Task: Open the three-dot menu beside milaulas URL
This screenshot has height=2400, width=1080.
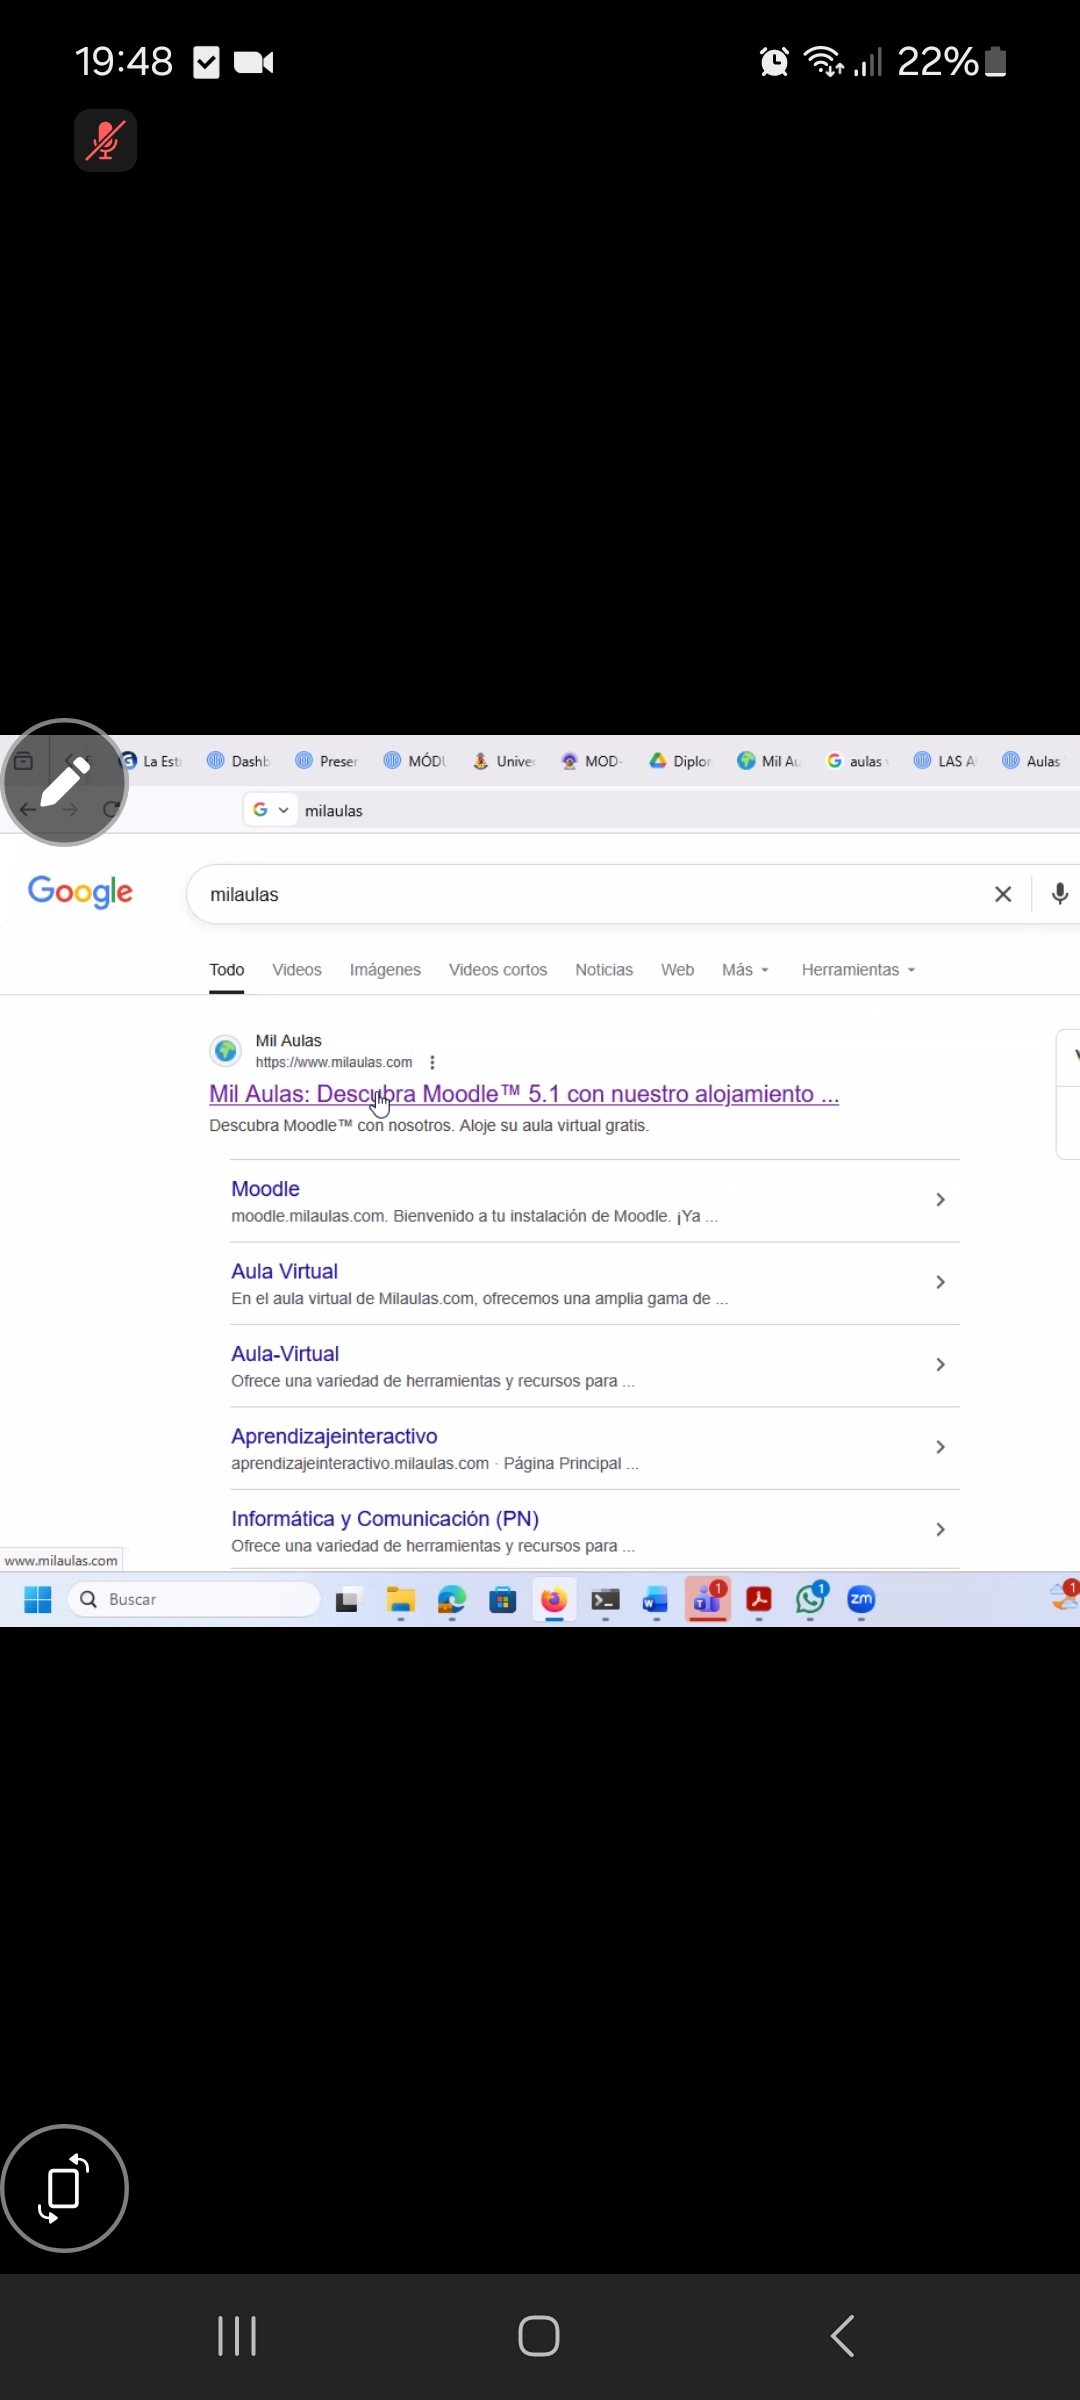Action: pos(432,1062)
